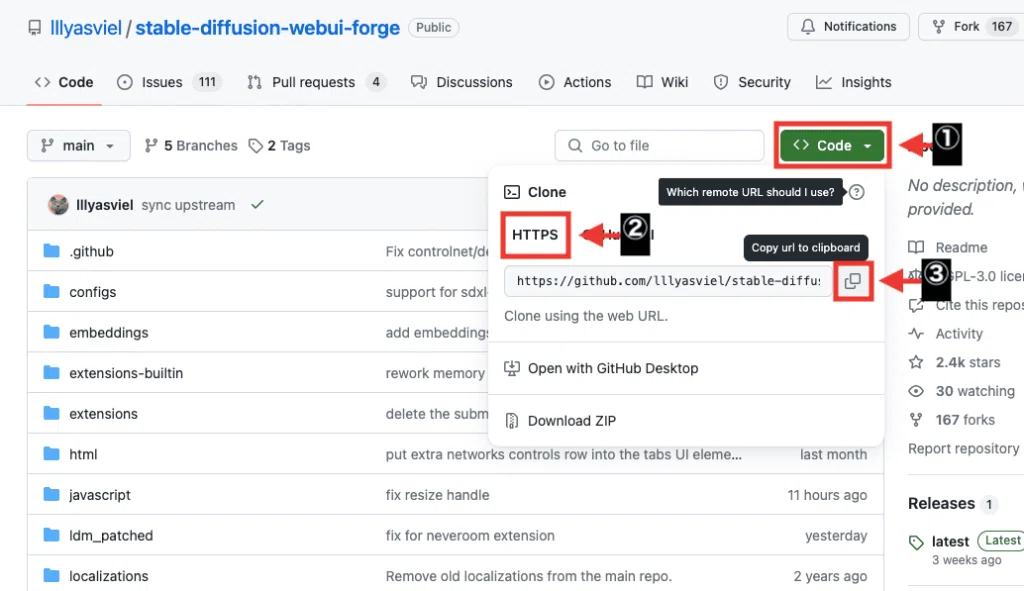
Task: Select the HTTPS clone tab
Action: pyautogui.click(x=535, y=234)
